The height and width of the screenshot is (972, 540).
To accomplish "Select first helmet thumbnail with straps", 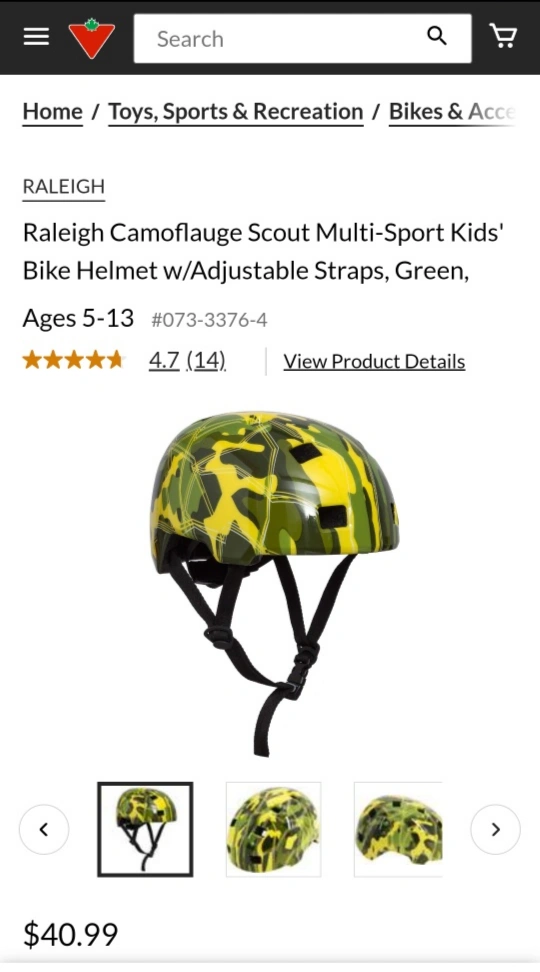I will (x=145, y=829).
